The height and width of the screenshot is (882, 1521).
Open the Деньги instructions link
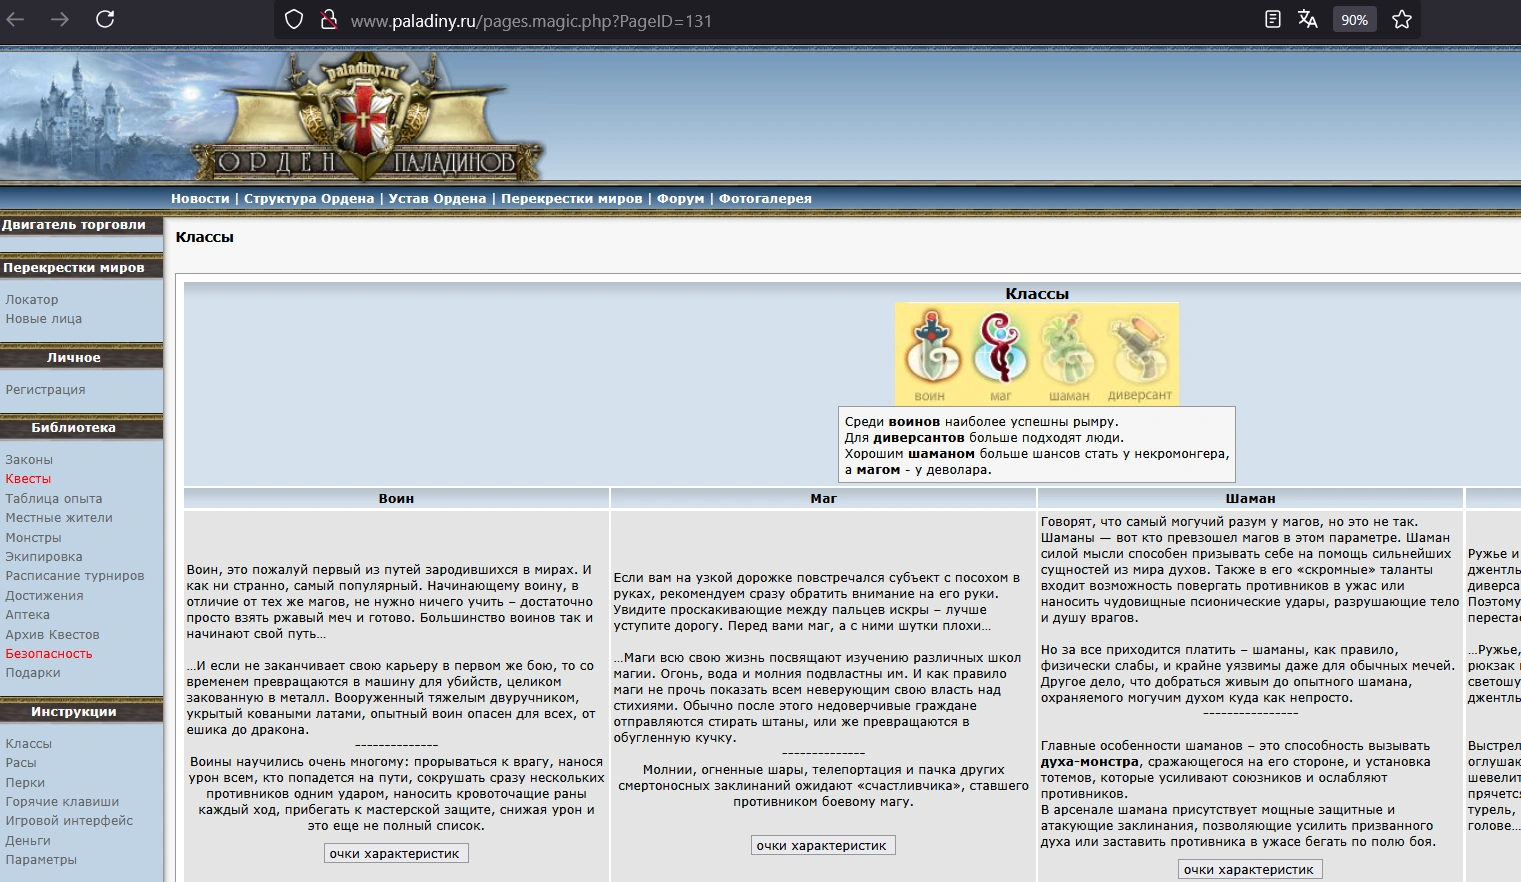(28, 841)
